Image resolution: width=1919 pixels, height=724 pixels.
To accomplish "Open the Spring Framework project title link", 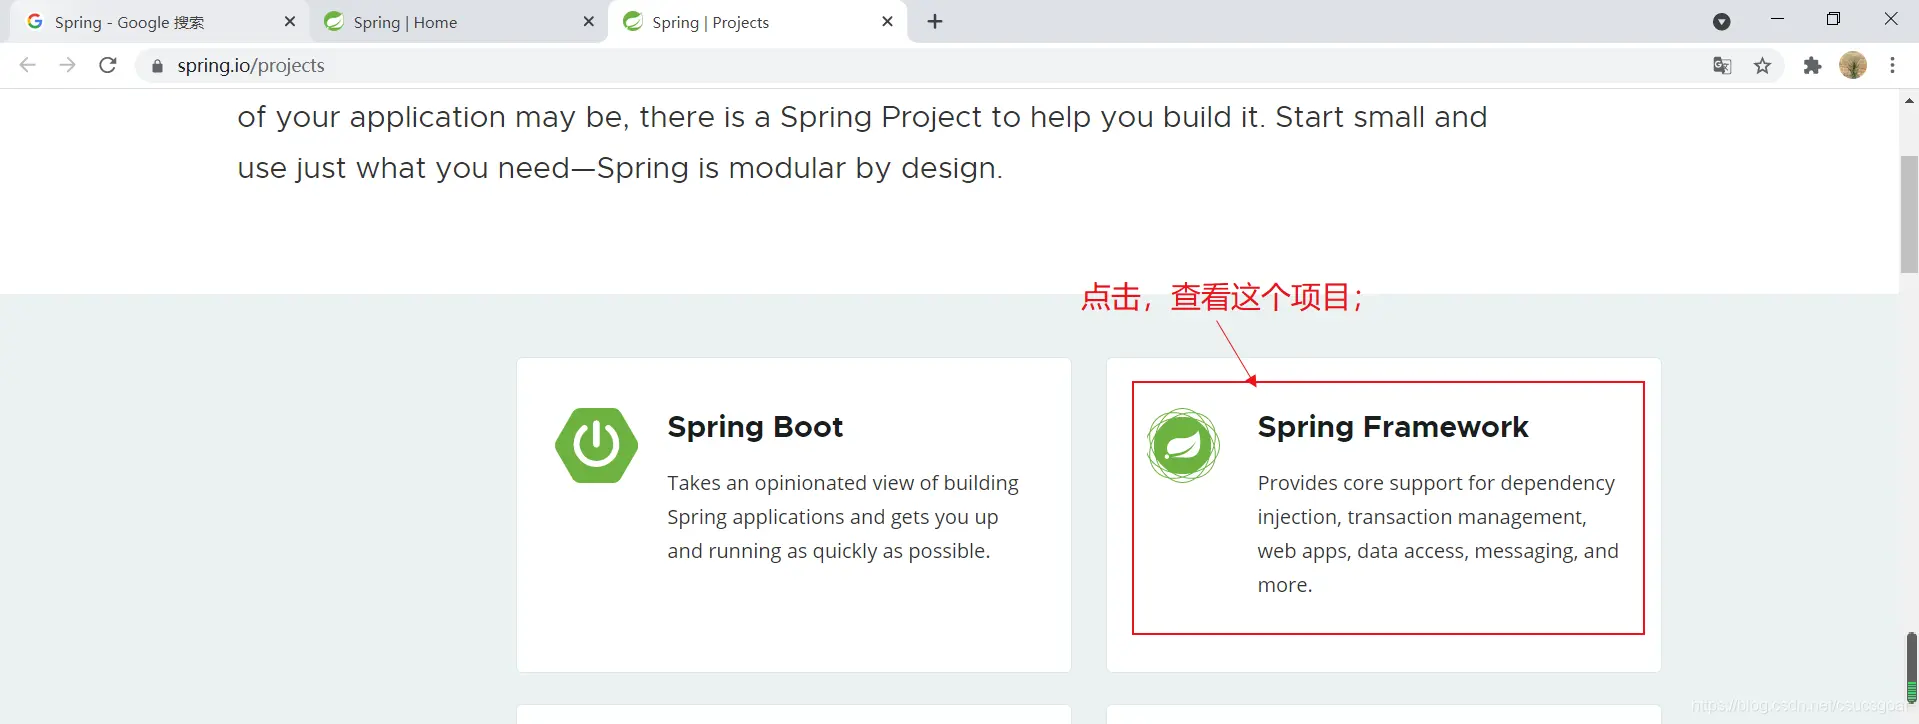I will [x=1392, y=427].
